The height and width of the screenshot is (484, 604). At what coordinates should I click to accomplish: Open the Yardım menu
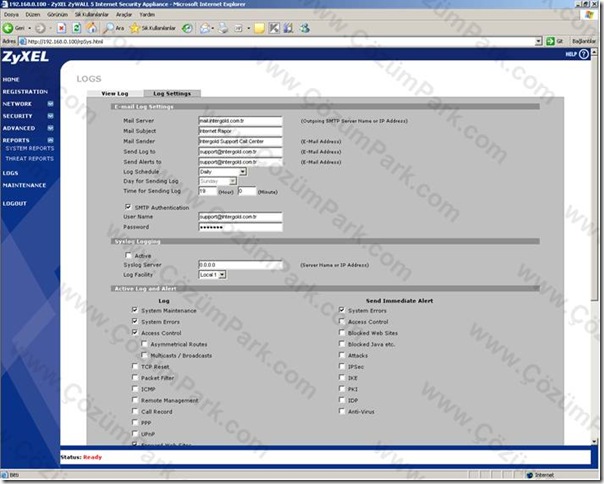147,15
